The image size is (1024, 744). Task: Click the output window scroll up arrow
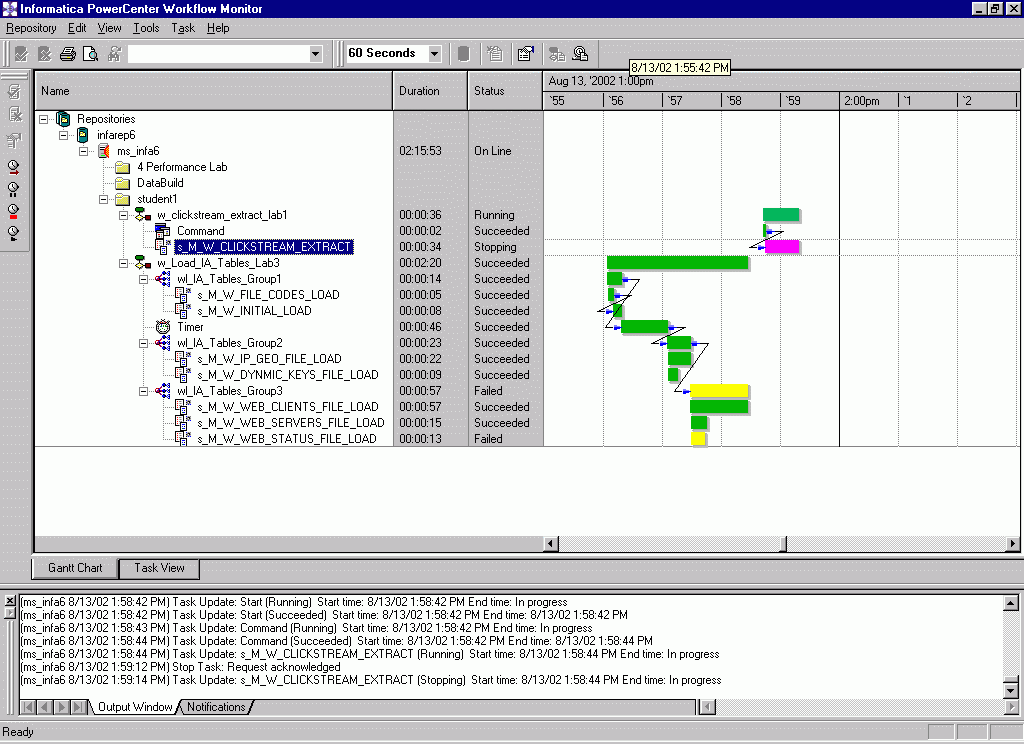point(1010,603)
